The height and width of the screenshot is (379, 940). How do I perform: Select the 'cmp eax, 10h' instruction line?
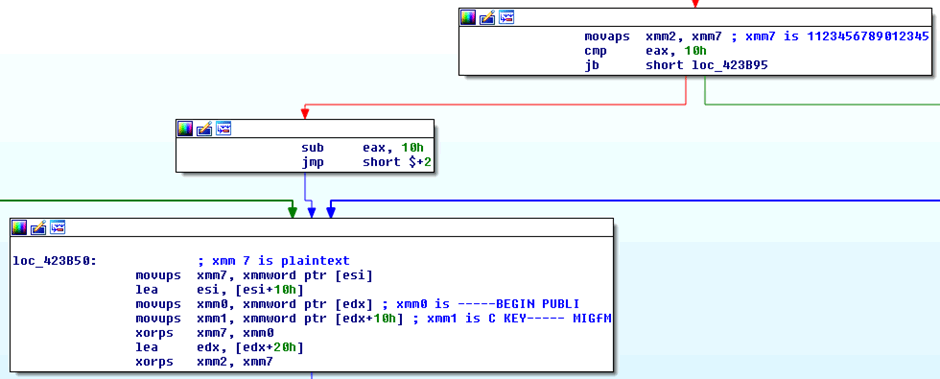pyautogui.click(x=646, y=51)
